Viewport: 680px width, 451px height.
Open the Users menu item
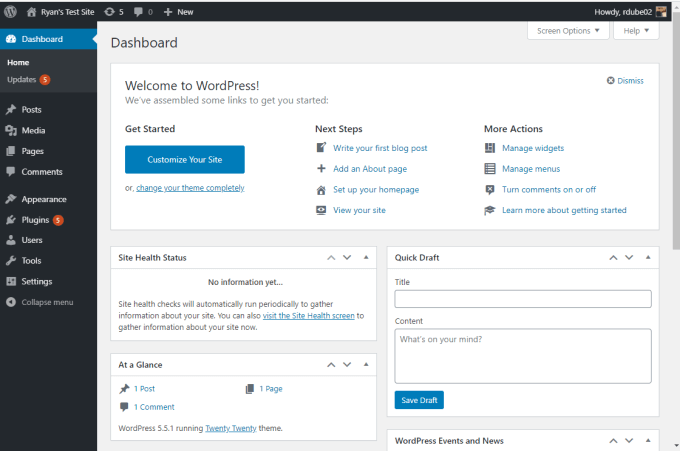coord(32,240)
